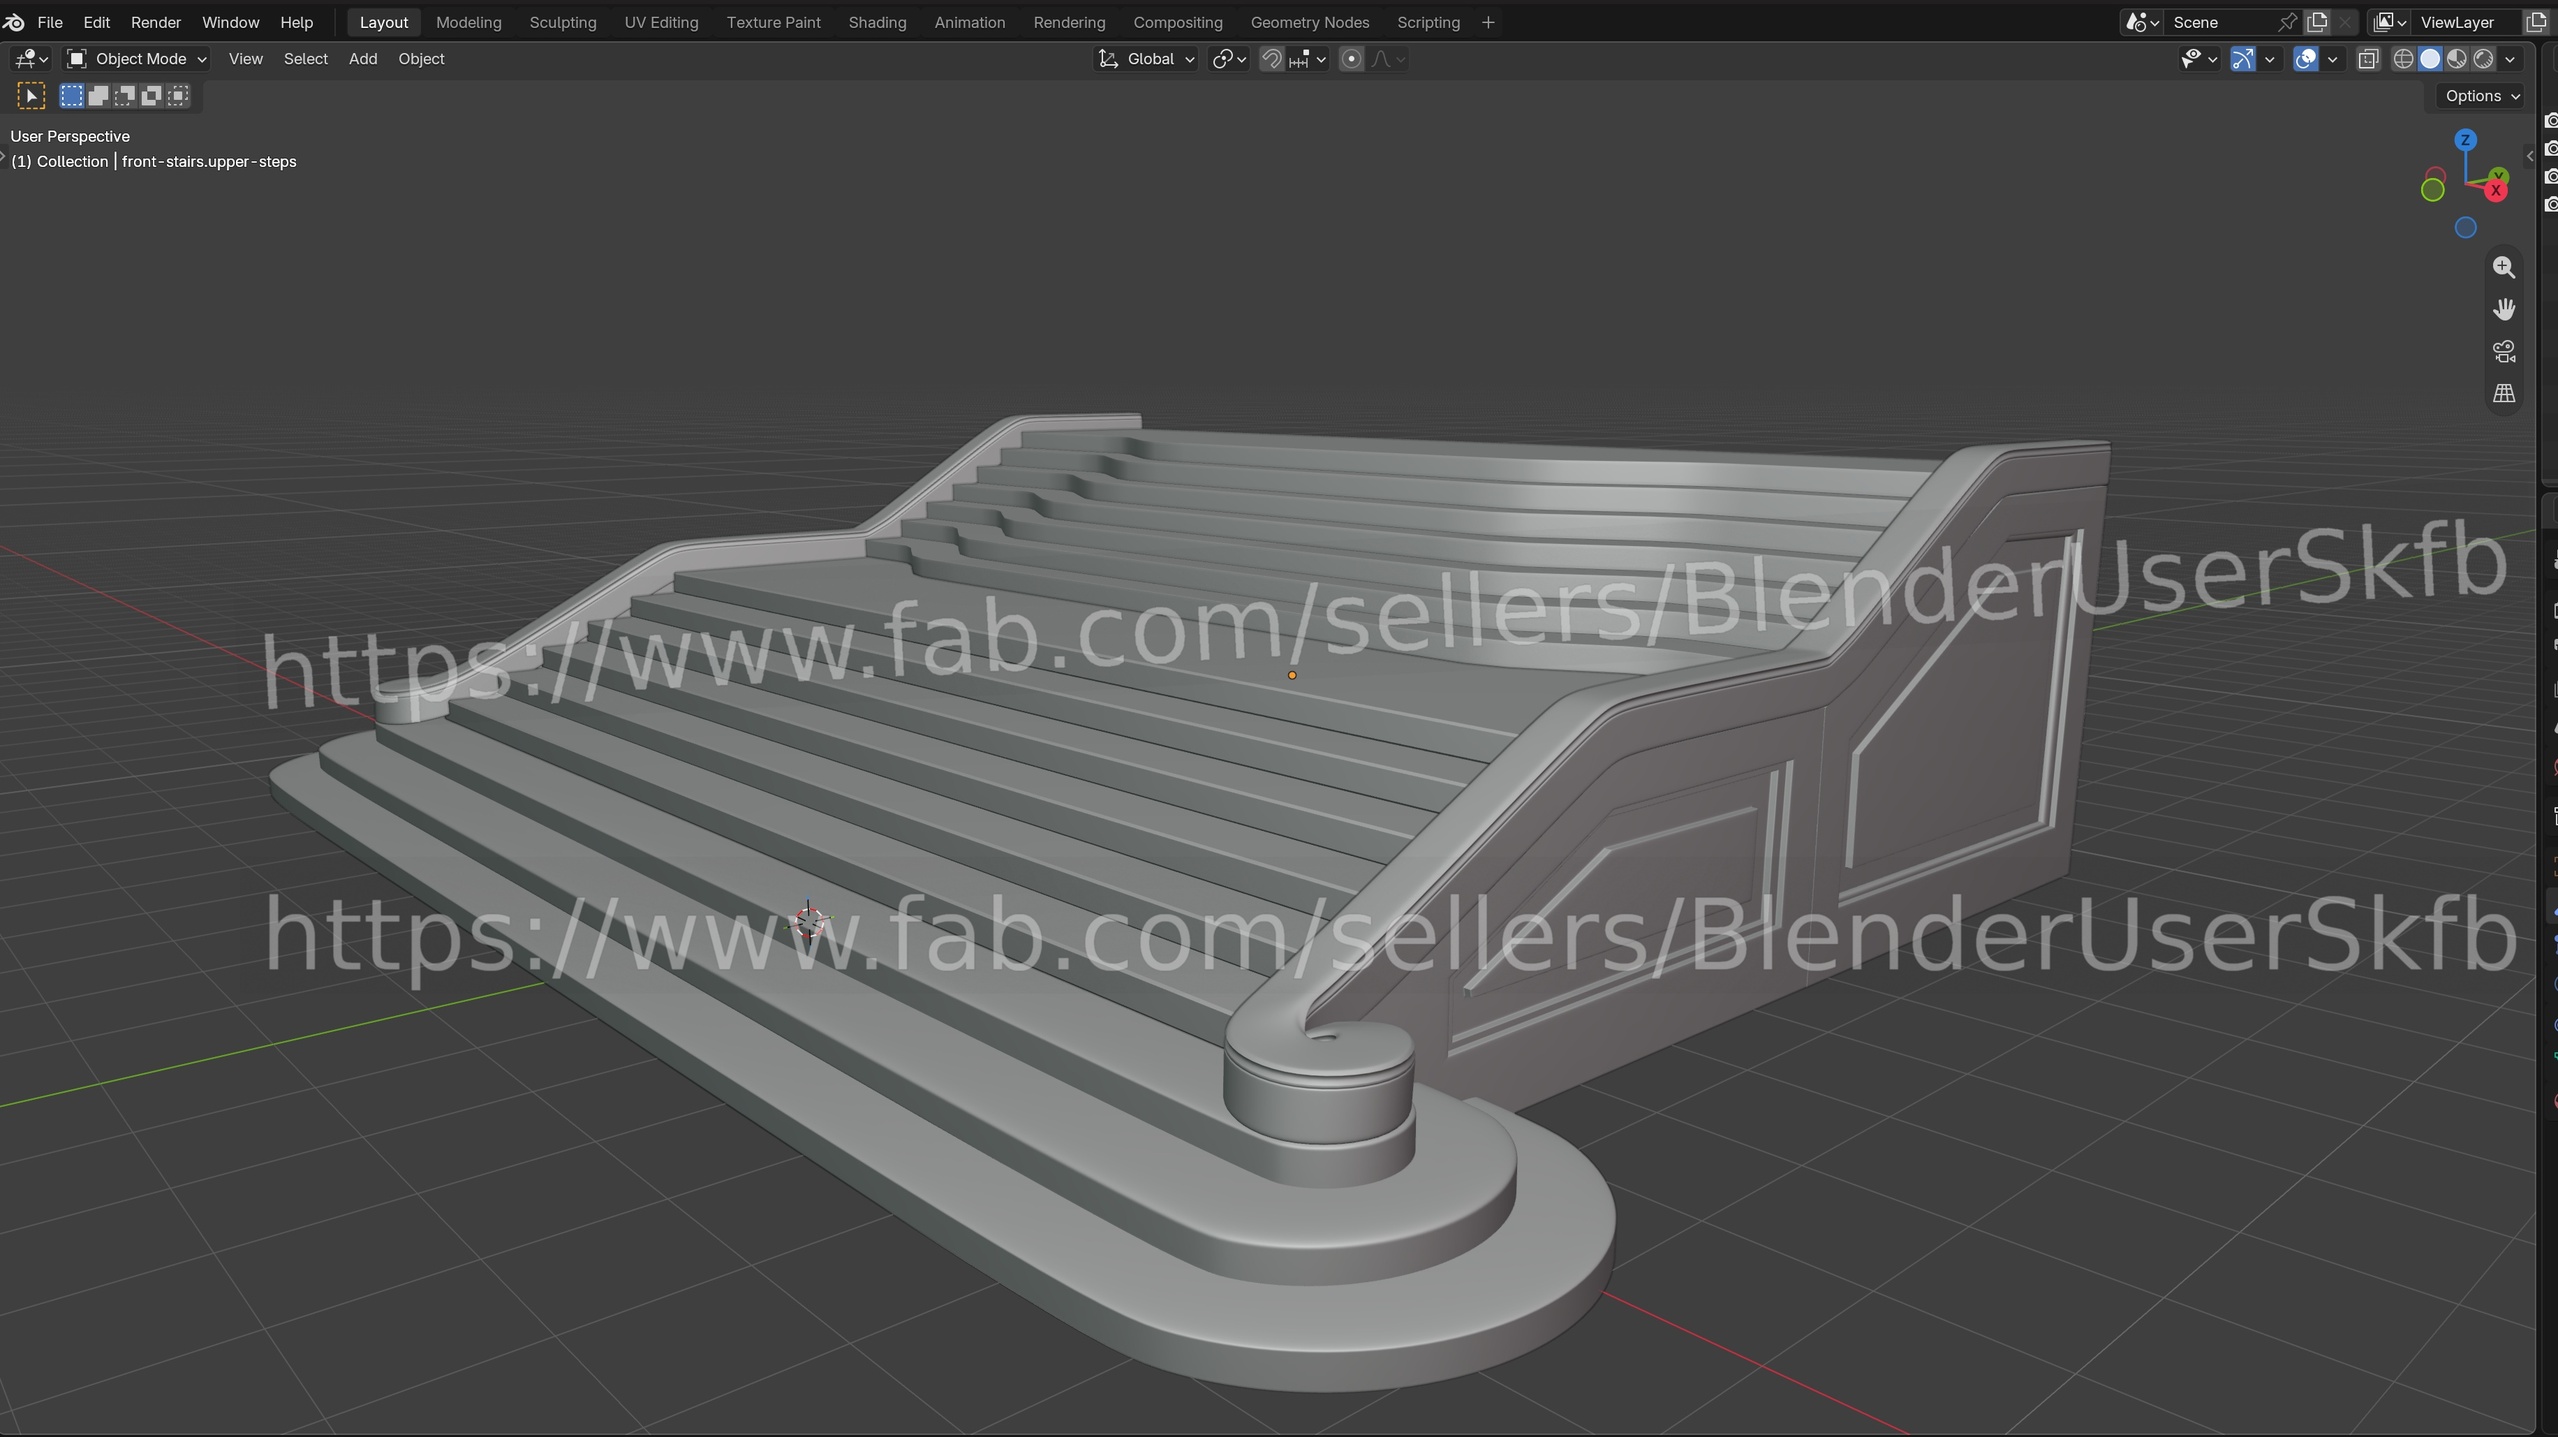The width and height of the screenshot is (2558, 1437).
Task: Click the zoom view magnifier icon
Action: coord(2504,267)
